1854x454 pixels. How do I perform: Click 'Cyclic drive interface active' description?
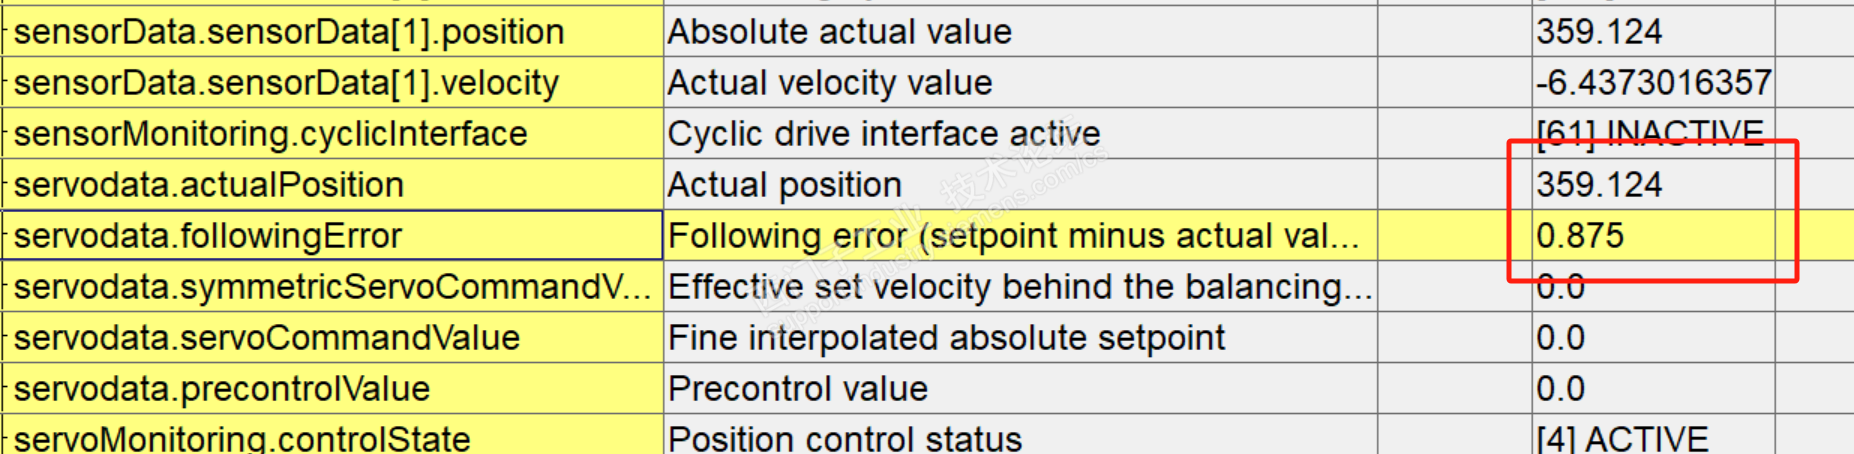pyautogui.click(x=884, y=134)
